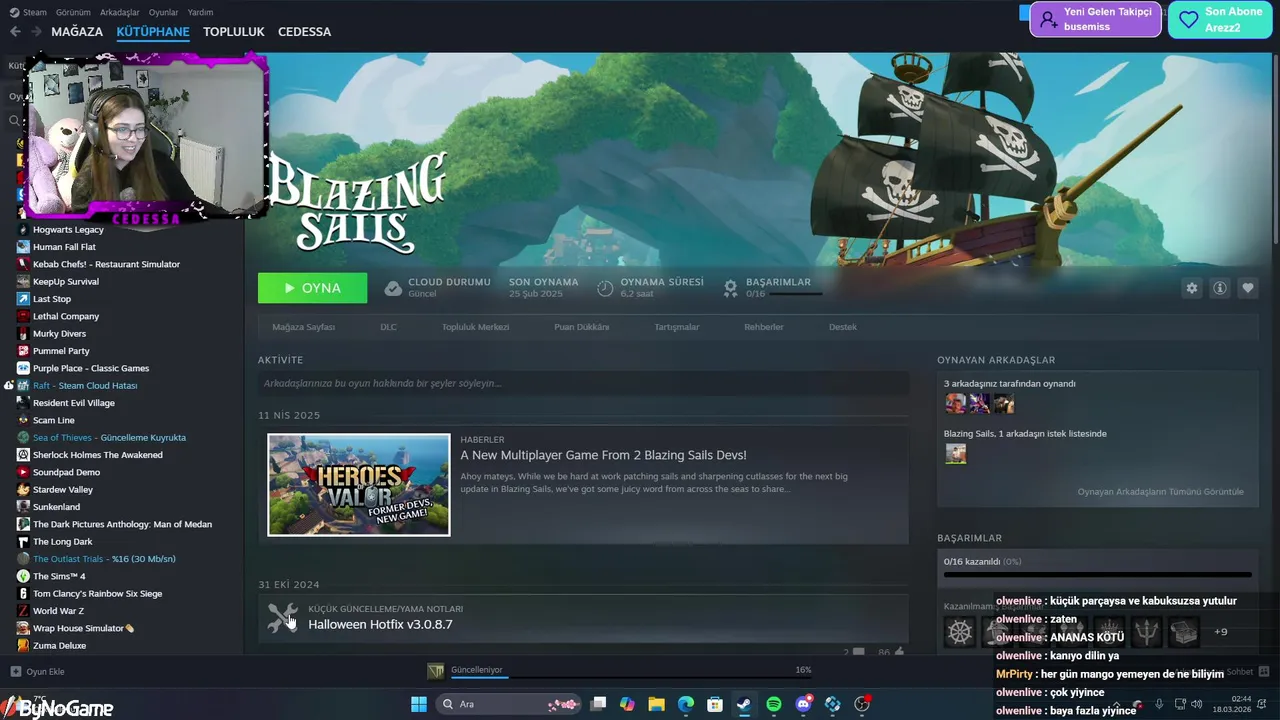Open the KÜTÜPHANE tab

(153, 32)
